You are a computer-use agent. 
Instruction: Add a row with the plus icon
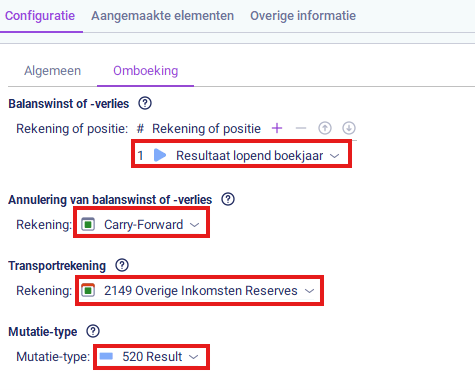point(277,128)
